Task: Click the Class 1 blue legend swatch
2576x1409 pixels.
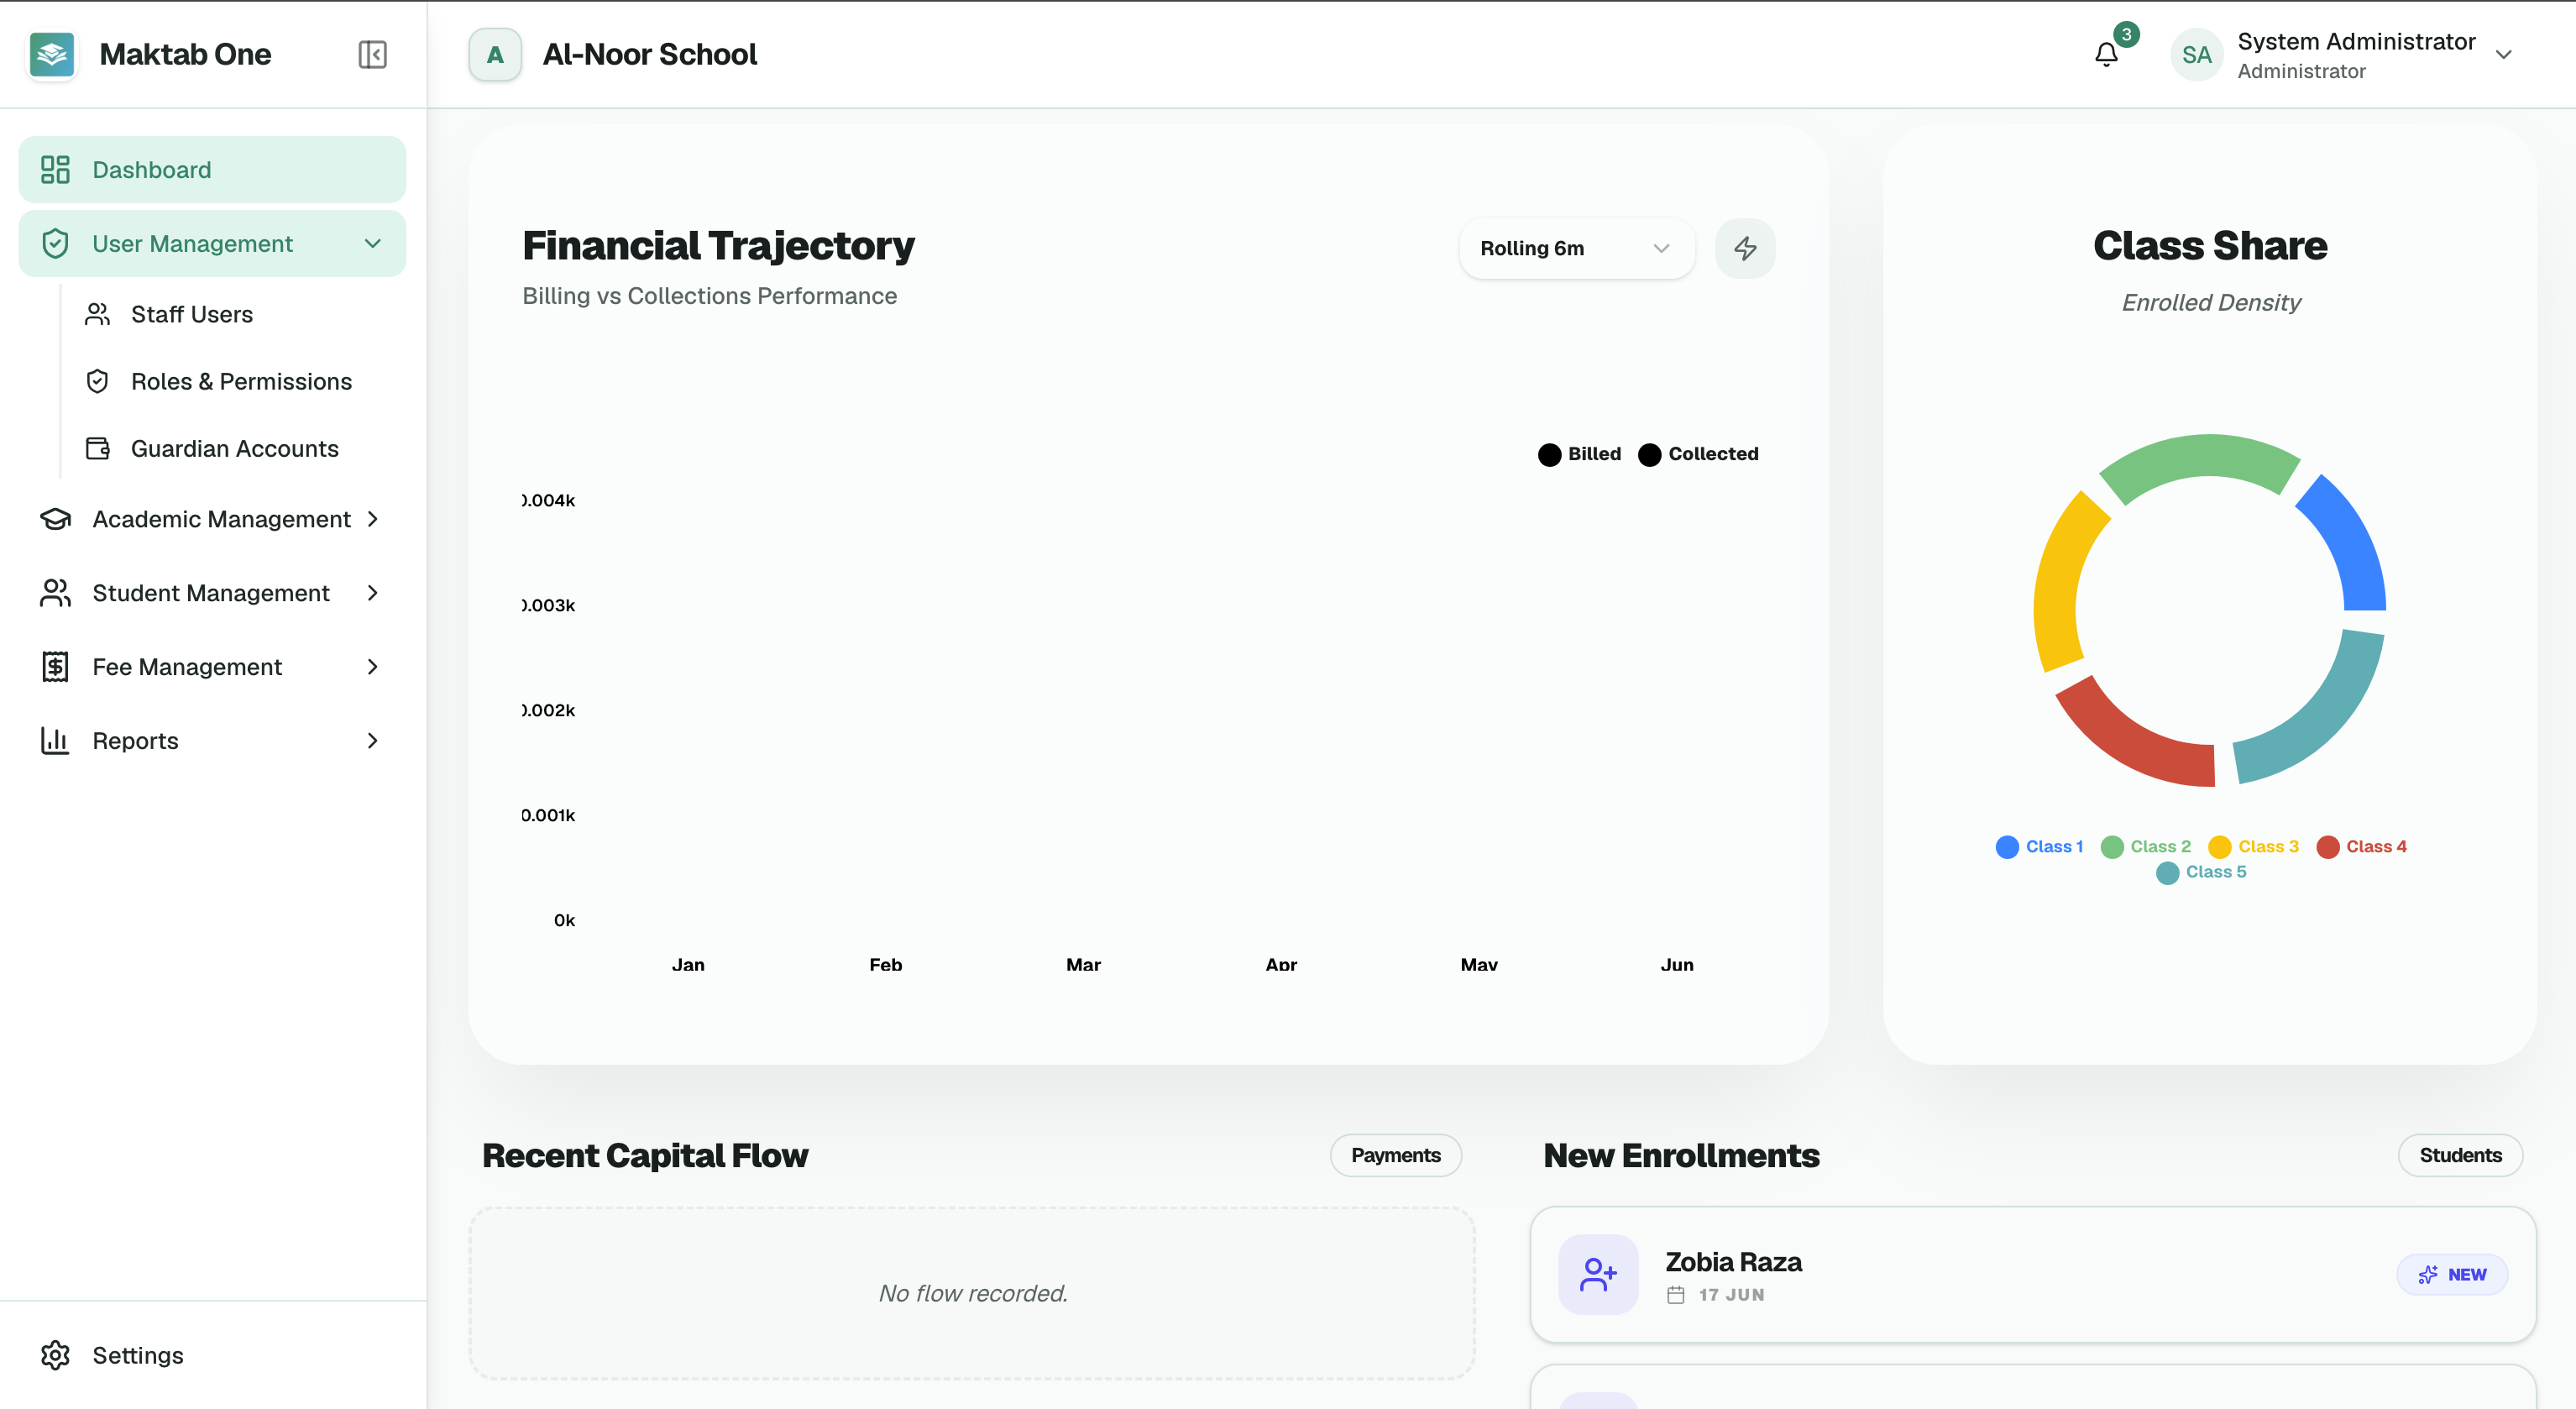Action: point(2006,847)
